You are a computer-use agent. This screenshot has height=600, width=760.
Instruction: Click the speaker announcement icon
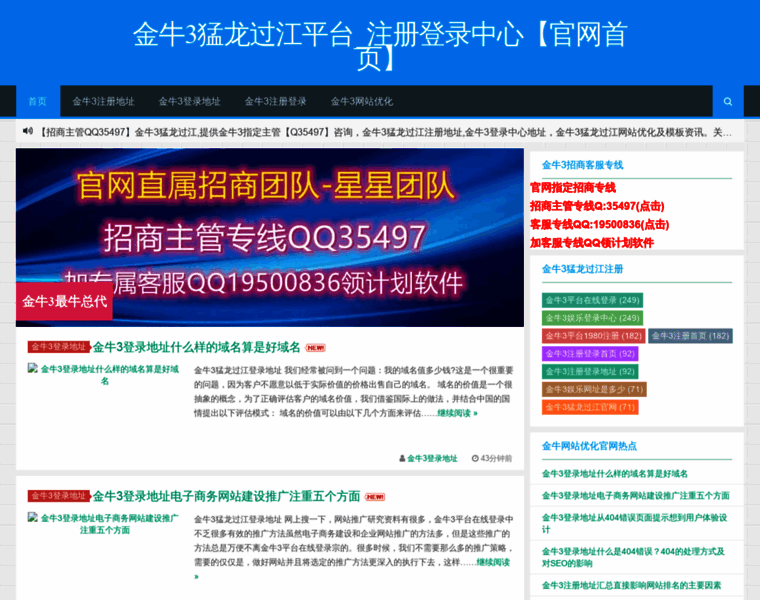pyautogui.click(x=28, y=131)
